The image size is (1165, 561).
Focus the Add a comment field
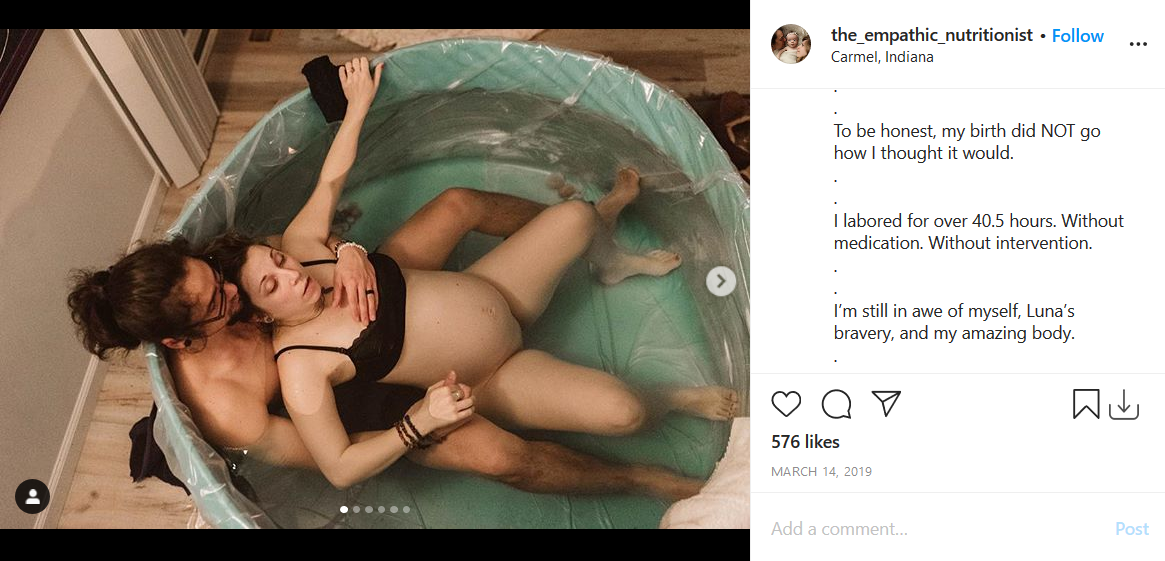coord(936,529)
